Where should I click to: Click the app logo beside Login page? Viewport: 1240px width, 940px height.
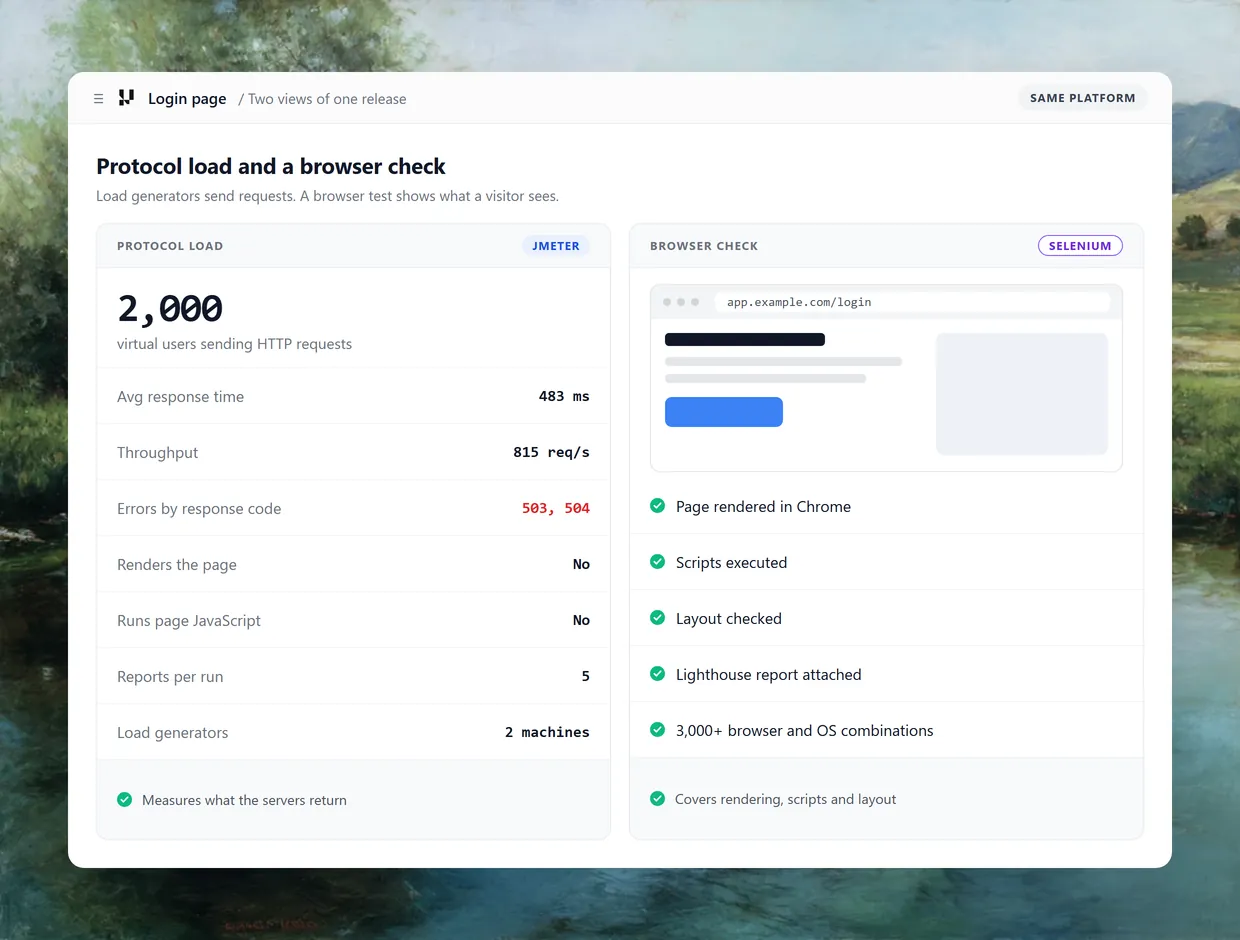click(126, 98)
